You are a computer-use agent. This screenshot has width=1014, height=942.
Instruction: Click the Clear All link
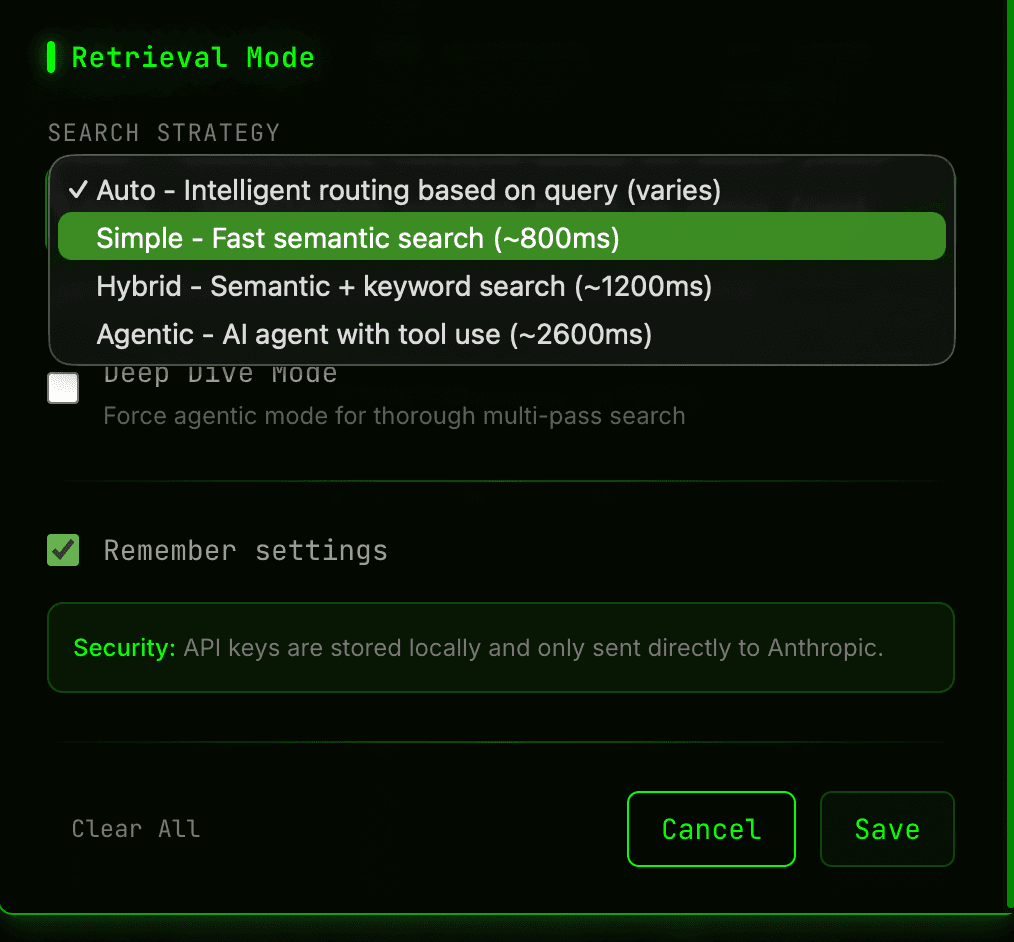(136, 829)
